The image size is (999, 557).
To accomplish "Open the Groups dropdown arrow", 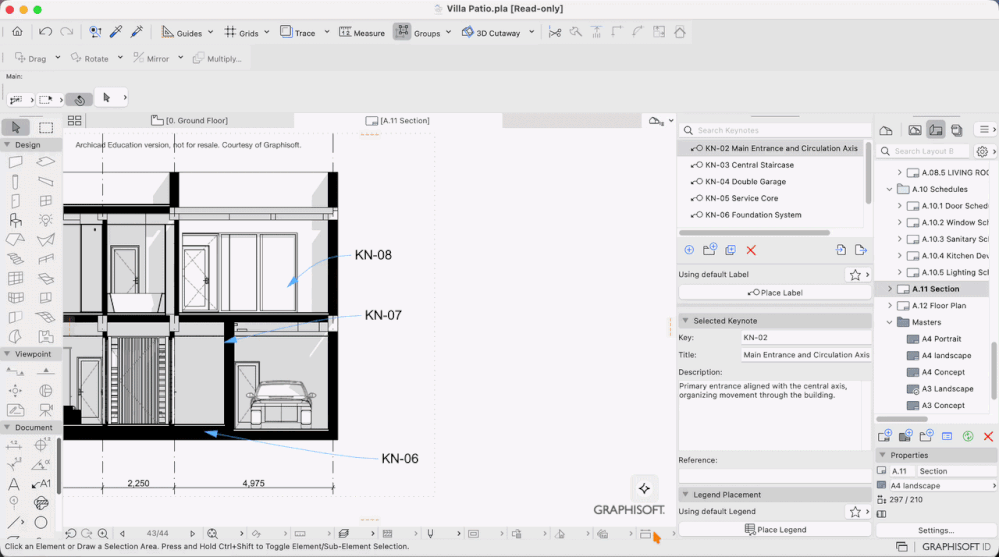I will tap(449, 32).
